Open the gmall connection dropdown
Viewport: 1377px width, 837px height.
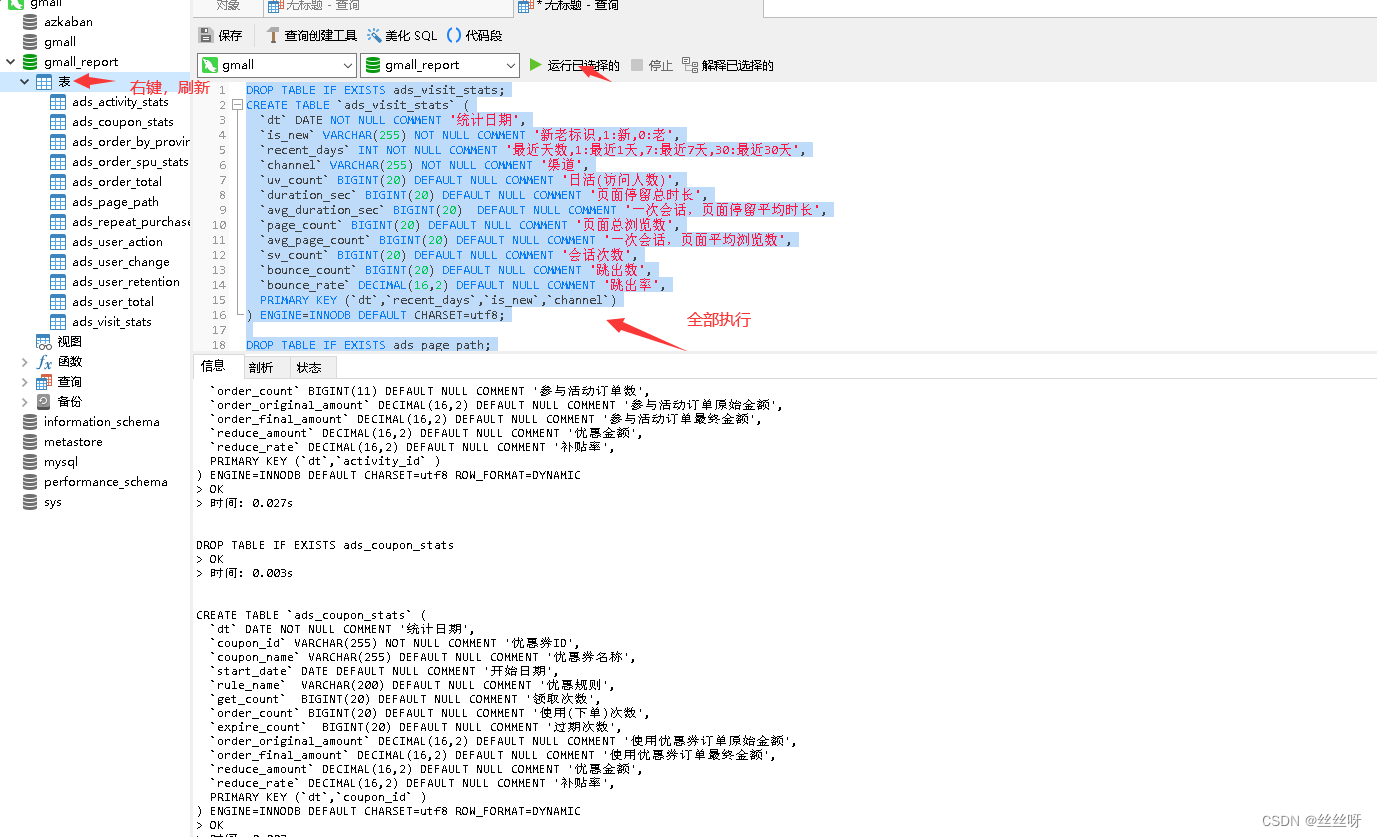pos(349,65)
